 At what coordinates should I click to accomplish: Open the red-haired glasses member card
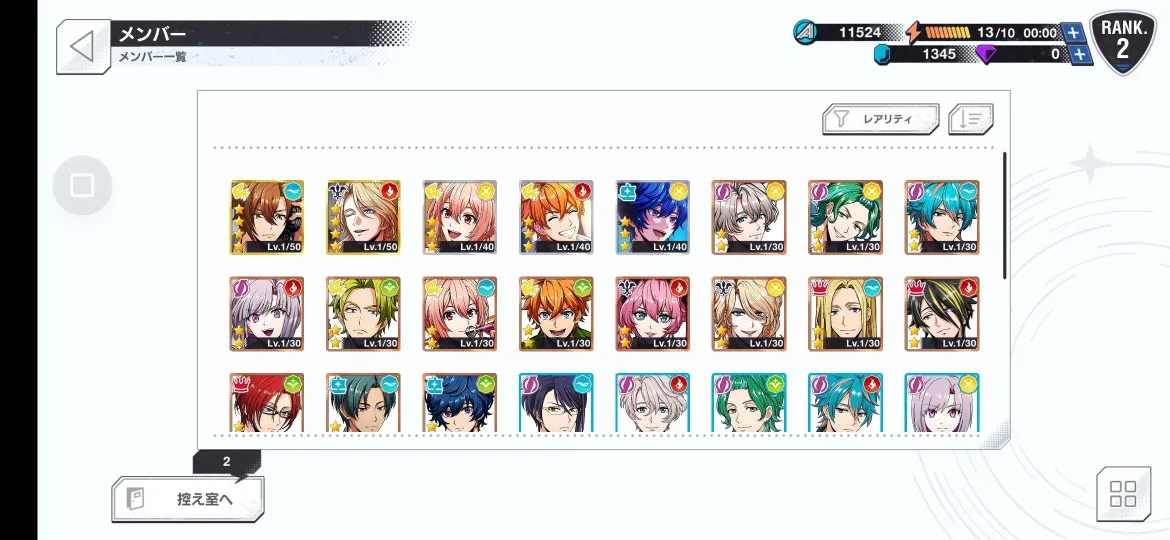tap(267, 404)
